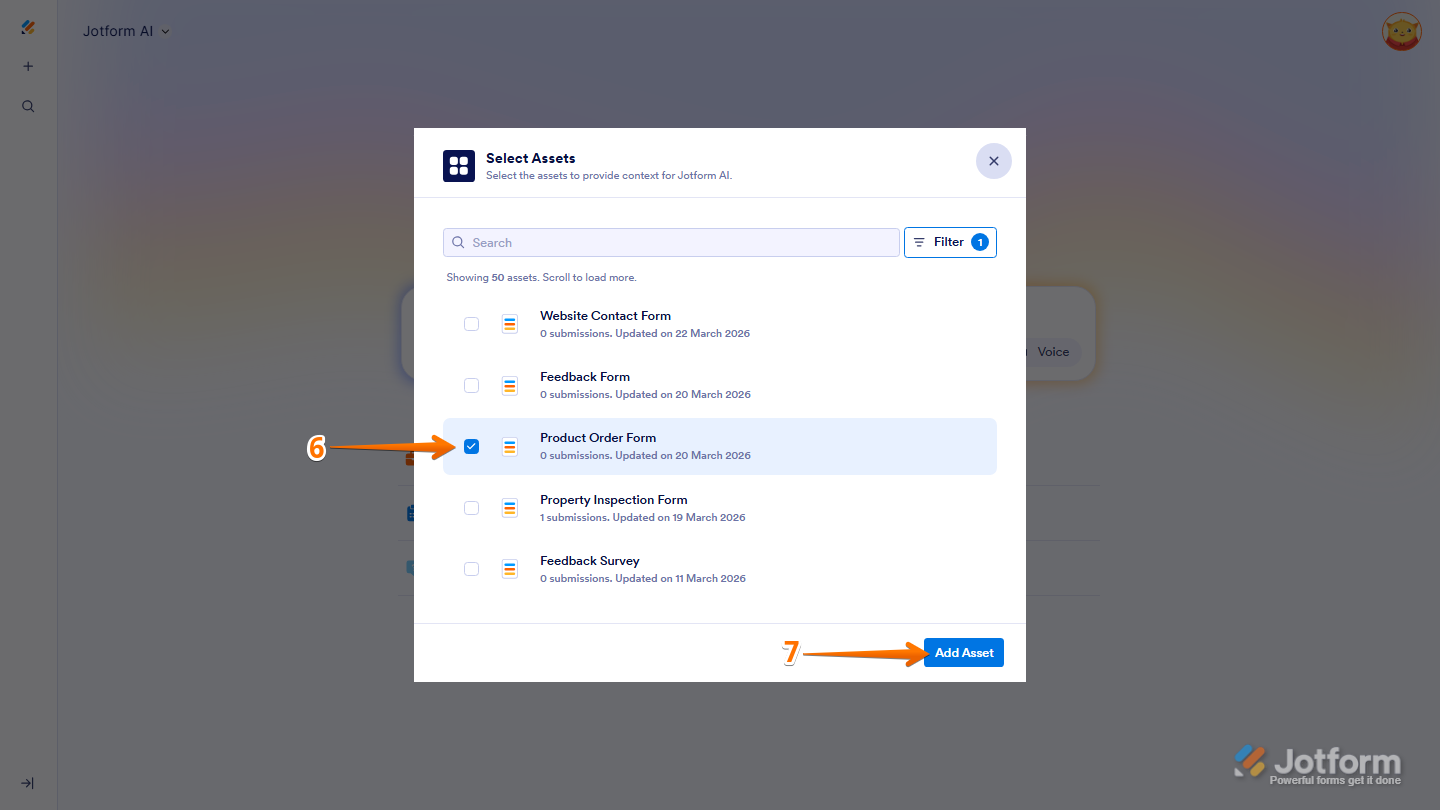Viewport: 1440px width, 810px height.
Task: Click the Add Asset button
Action: tap(963, 652)
